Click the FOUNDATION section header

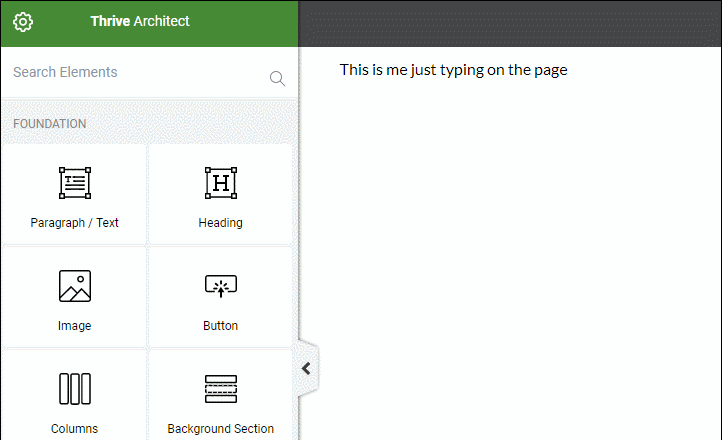point(50,124)
